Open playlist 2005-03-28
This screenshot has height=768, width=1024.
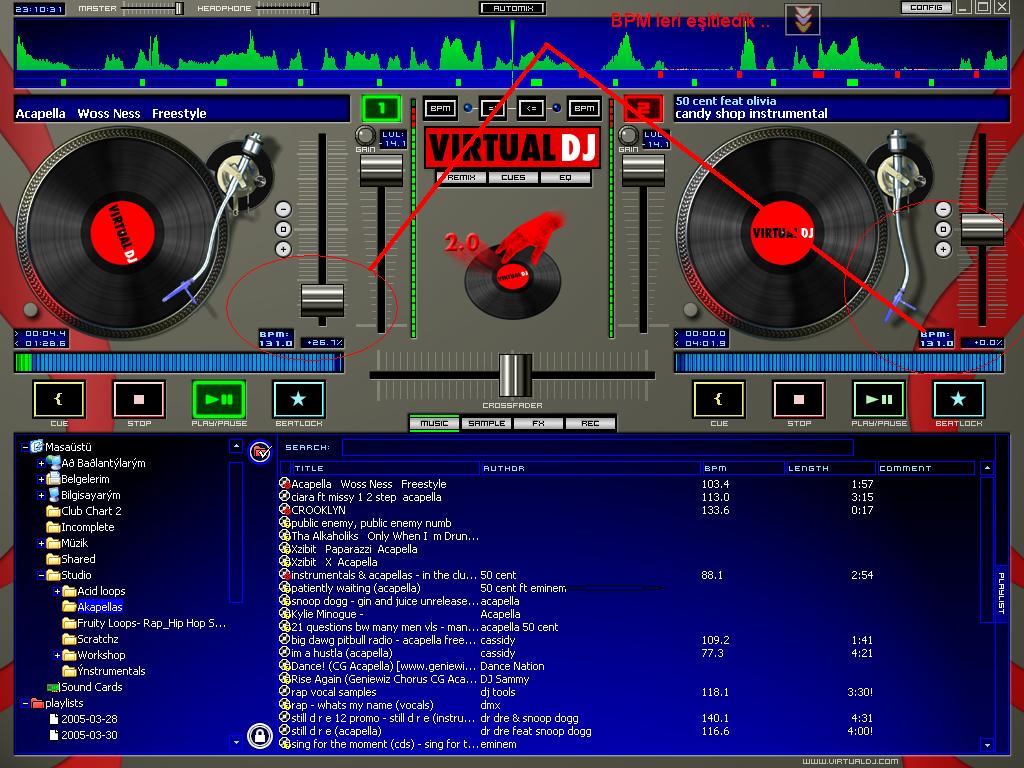click(89, 719)
